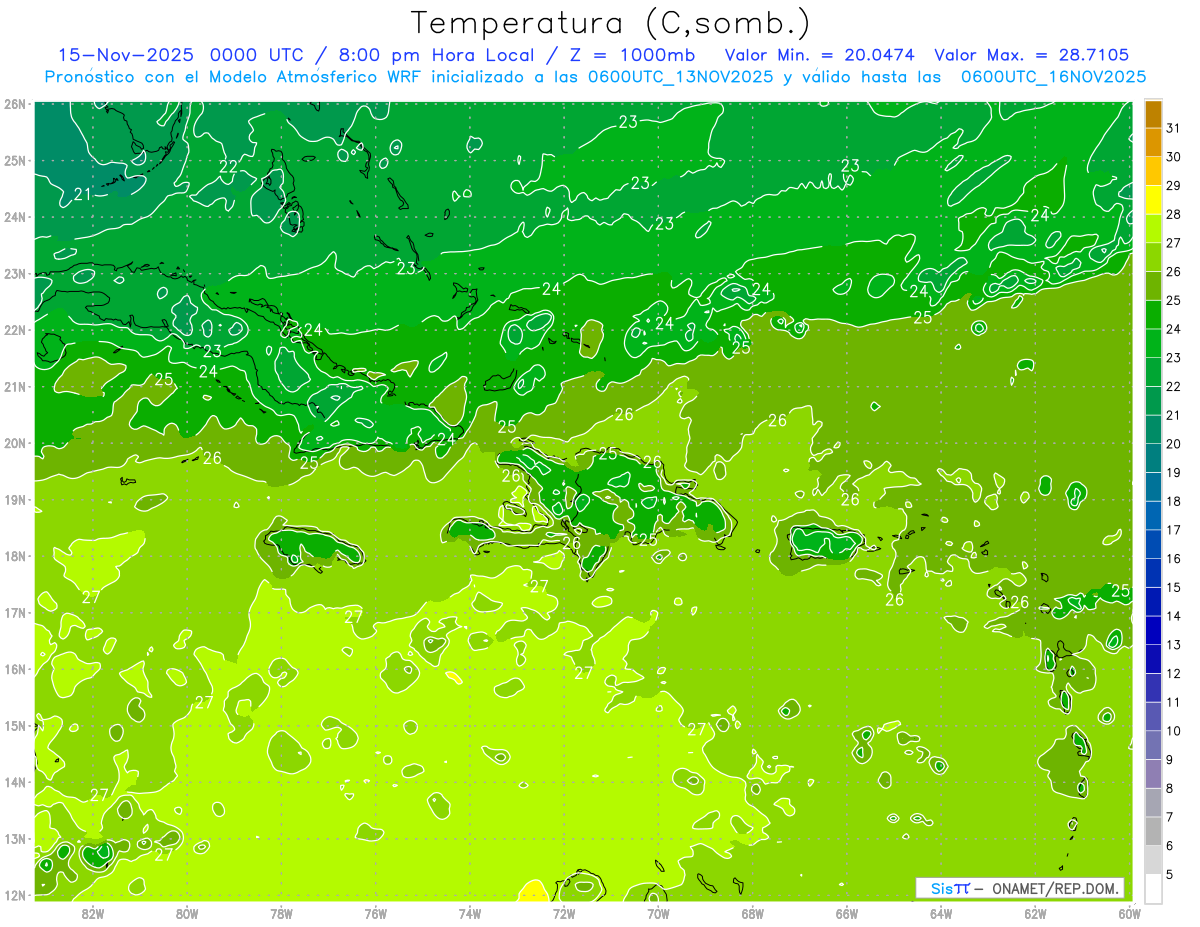This screenshot has width=1200, height=927.
Task: Click the 24N latitude axis label
Action: [x=14, y=217]
